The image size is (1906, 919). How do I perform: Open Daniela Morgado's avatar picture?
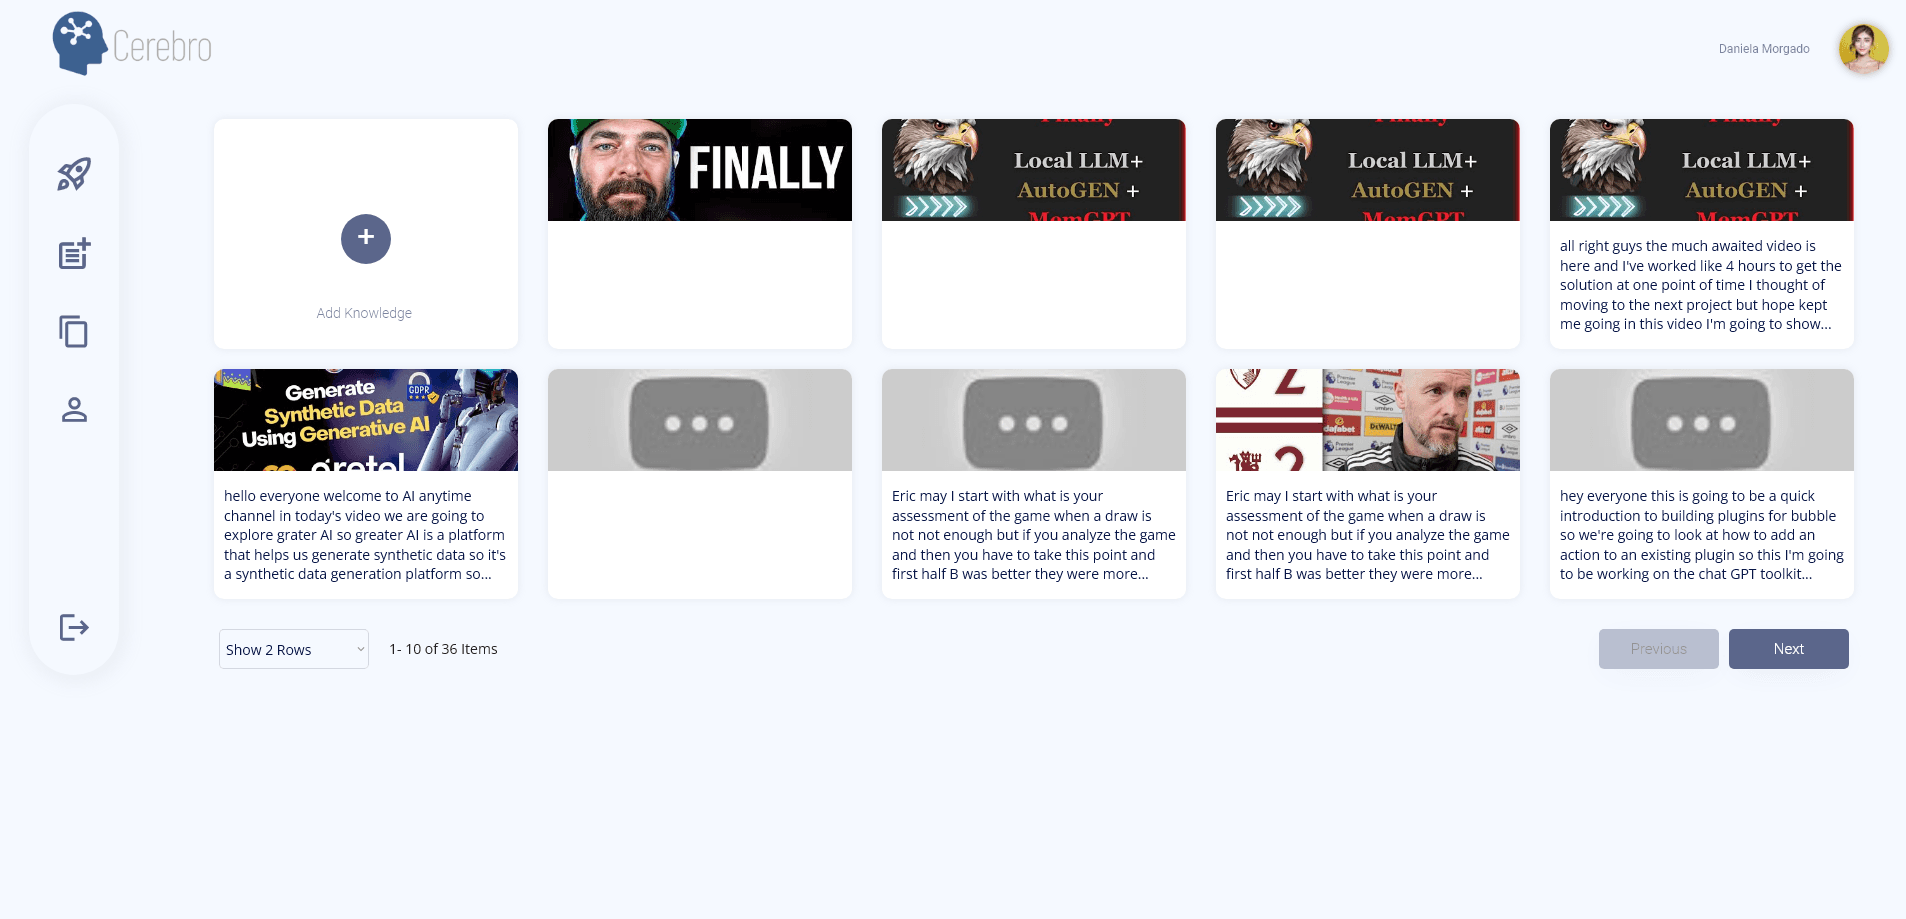click(1863, 48)
